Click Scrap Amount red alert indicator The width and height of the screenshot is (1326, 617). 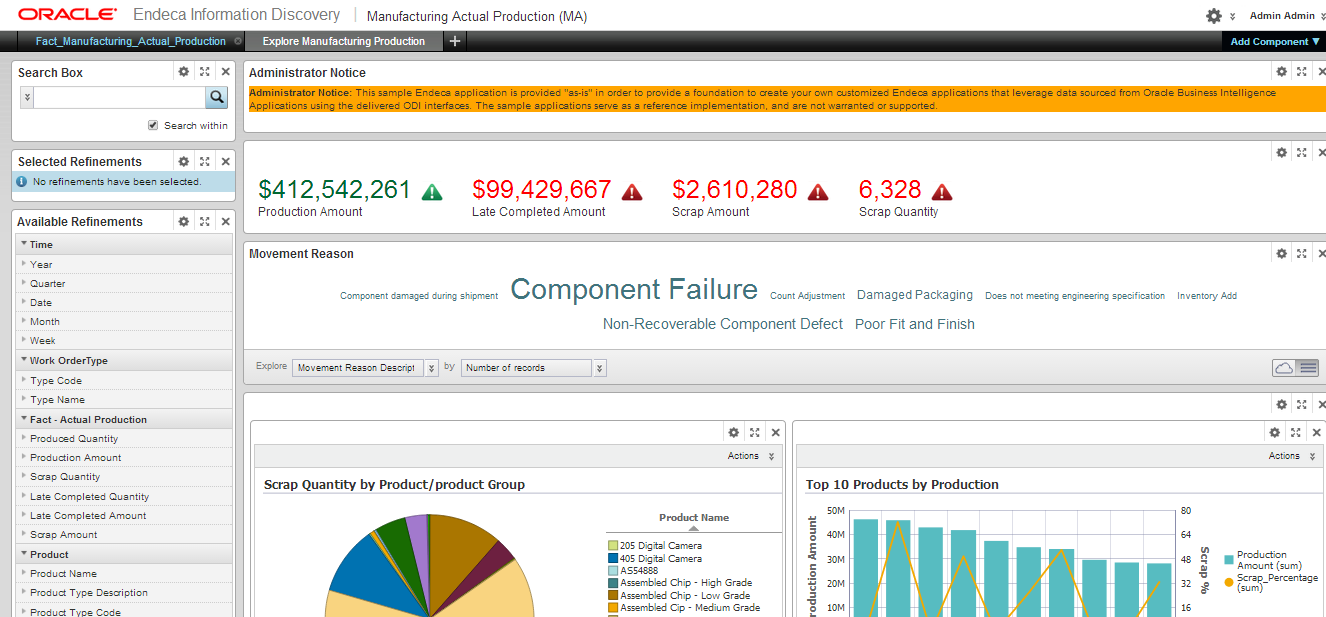click(x=818, y=192)
